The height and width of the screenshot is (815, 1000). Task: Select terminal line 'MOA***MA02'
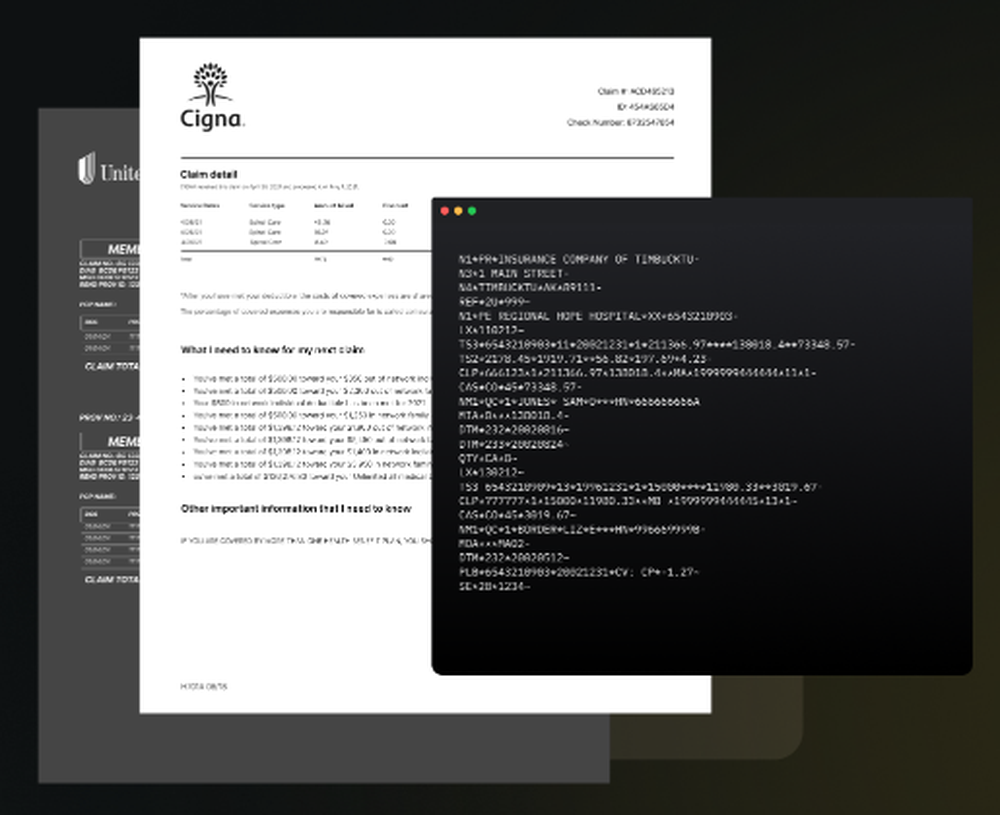[x=494, y=544]
